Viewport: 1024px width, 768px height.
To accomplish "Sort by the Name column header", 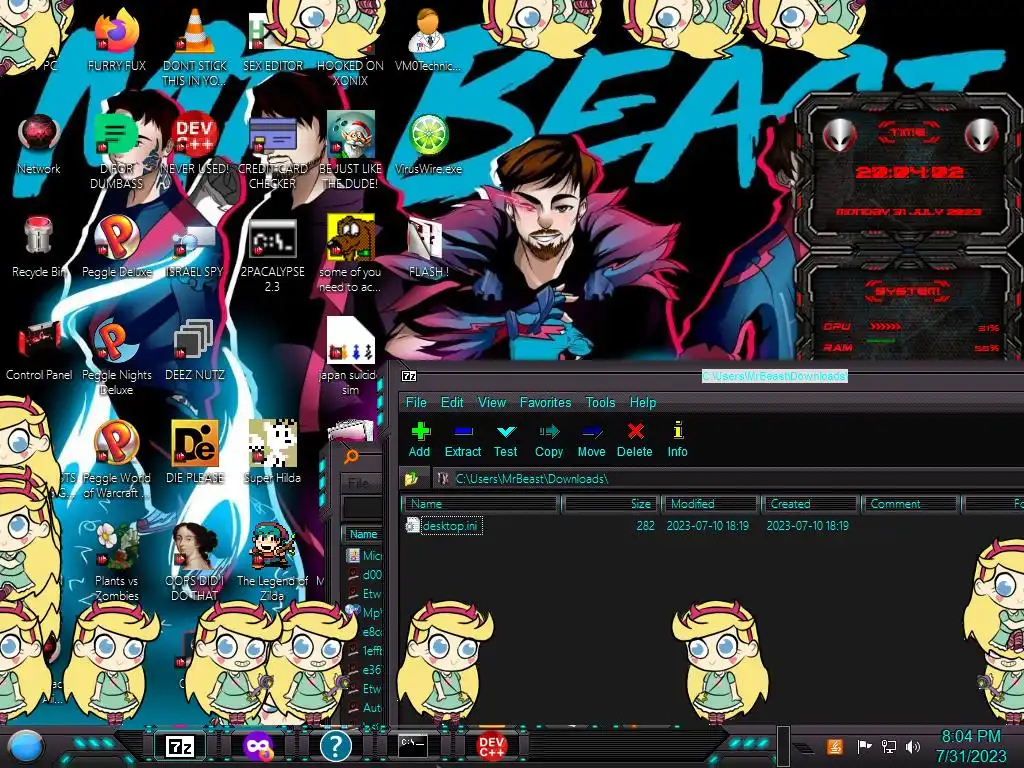I will (x=481, y=504).
